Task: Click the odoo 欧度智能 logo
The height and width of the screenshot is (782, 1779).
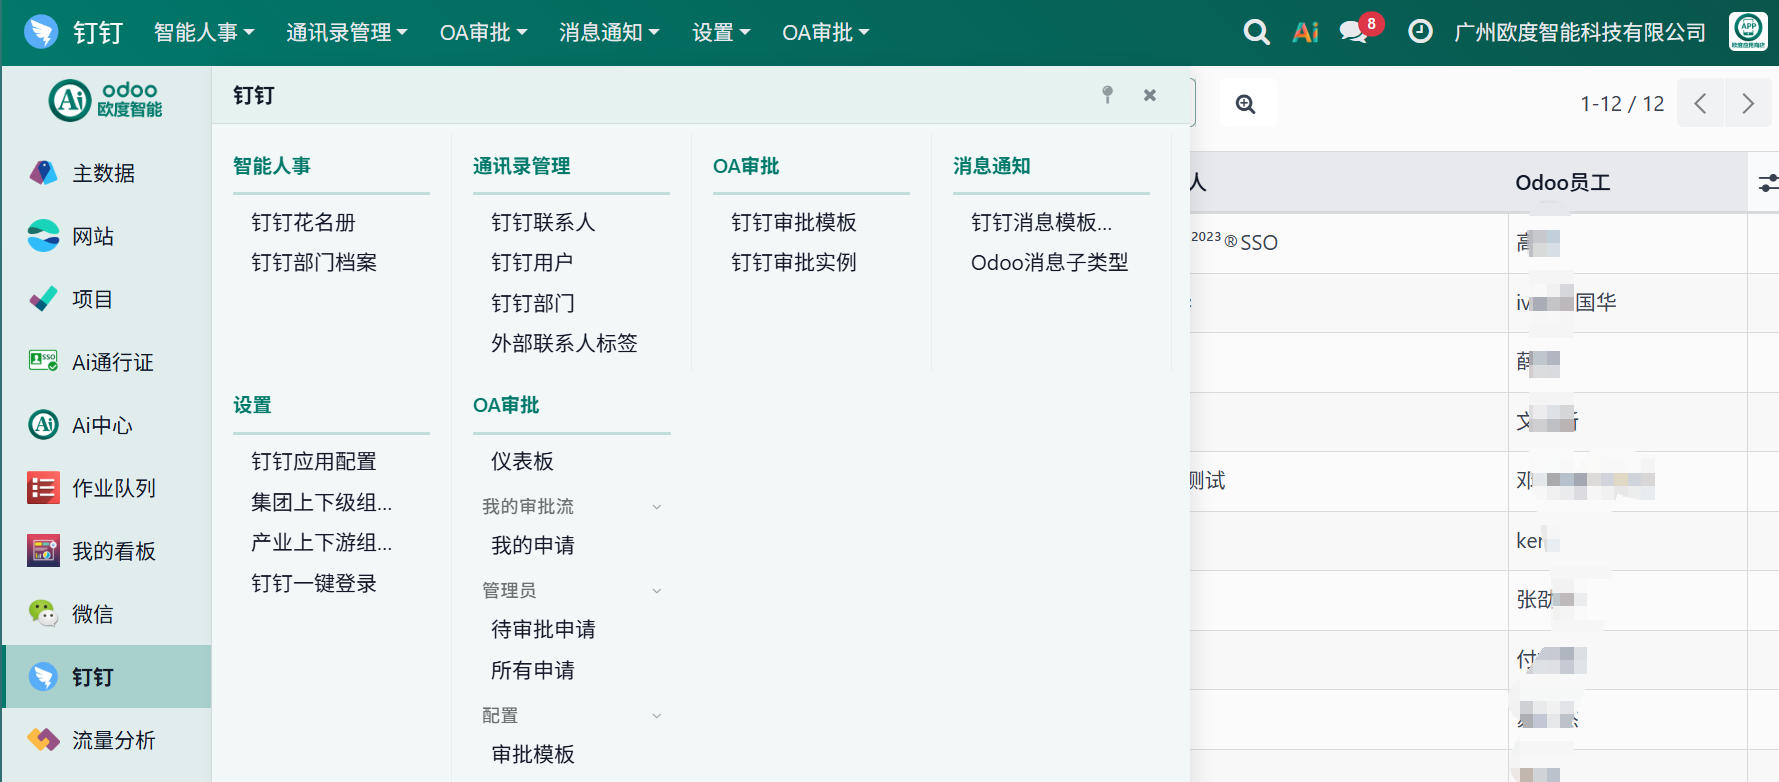Action: [106, 100]
